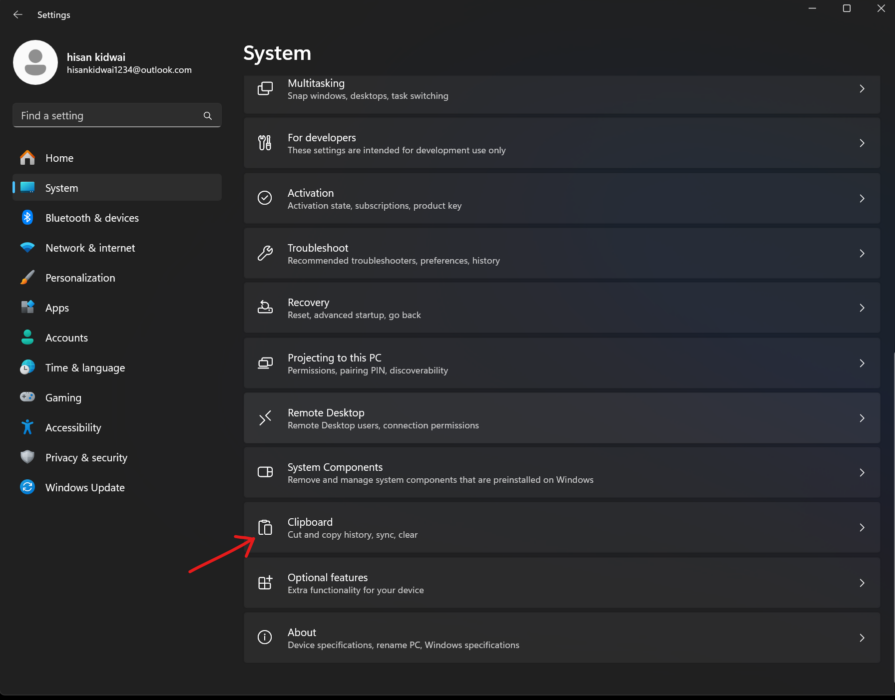Click the Troubleshoot wrench icon
This screenshot has height=700, width=895.
click(x=265, y=252)
